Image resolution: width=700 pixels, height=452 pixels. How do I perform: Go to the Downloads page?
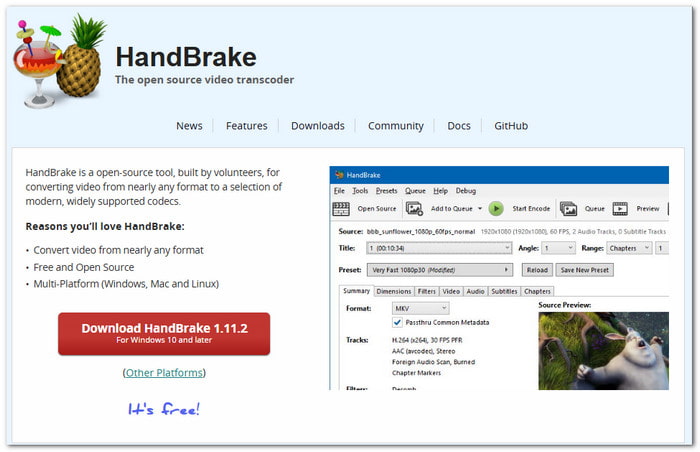(318, 126)
